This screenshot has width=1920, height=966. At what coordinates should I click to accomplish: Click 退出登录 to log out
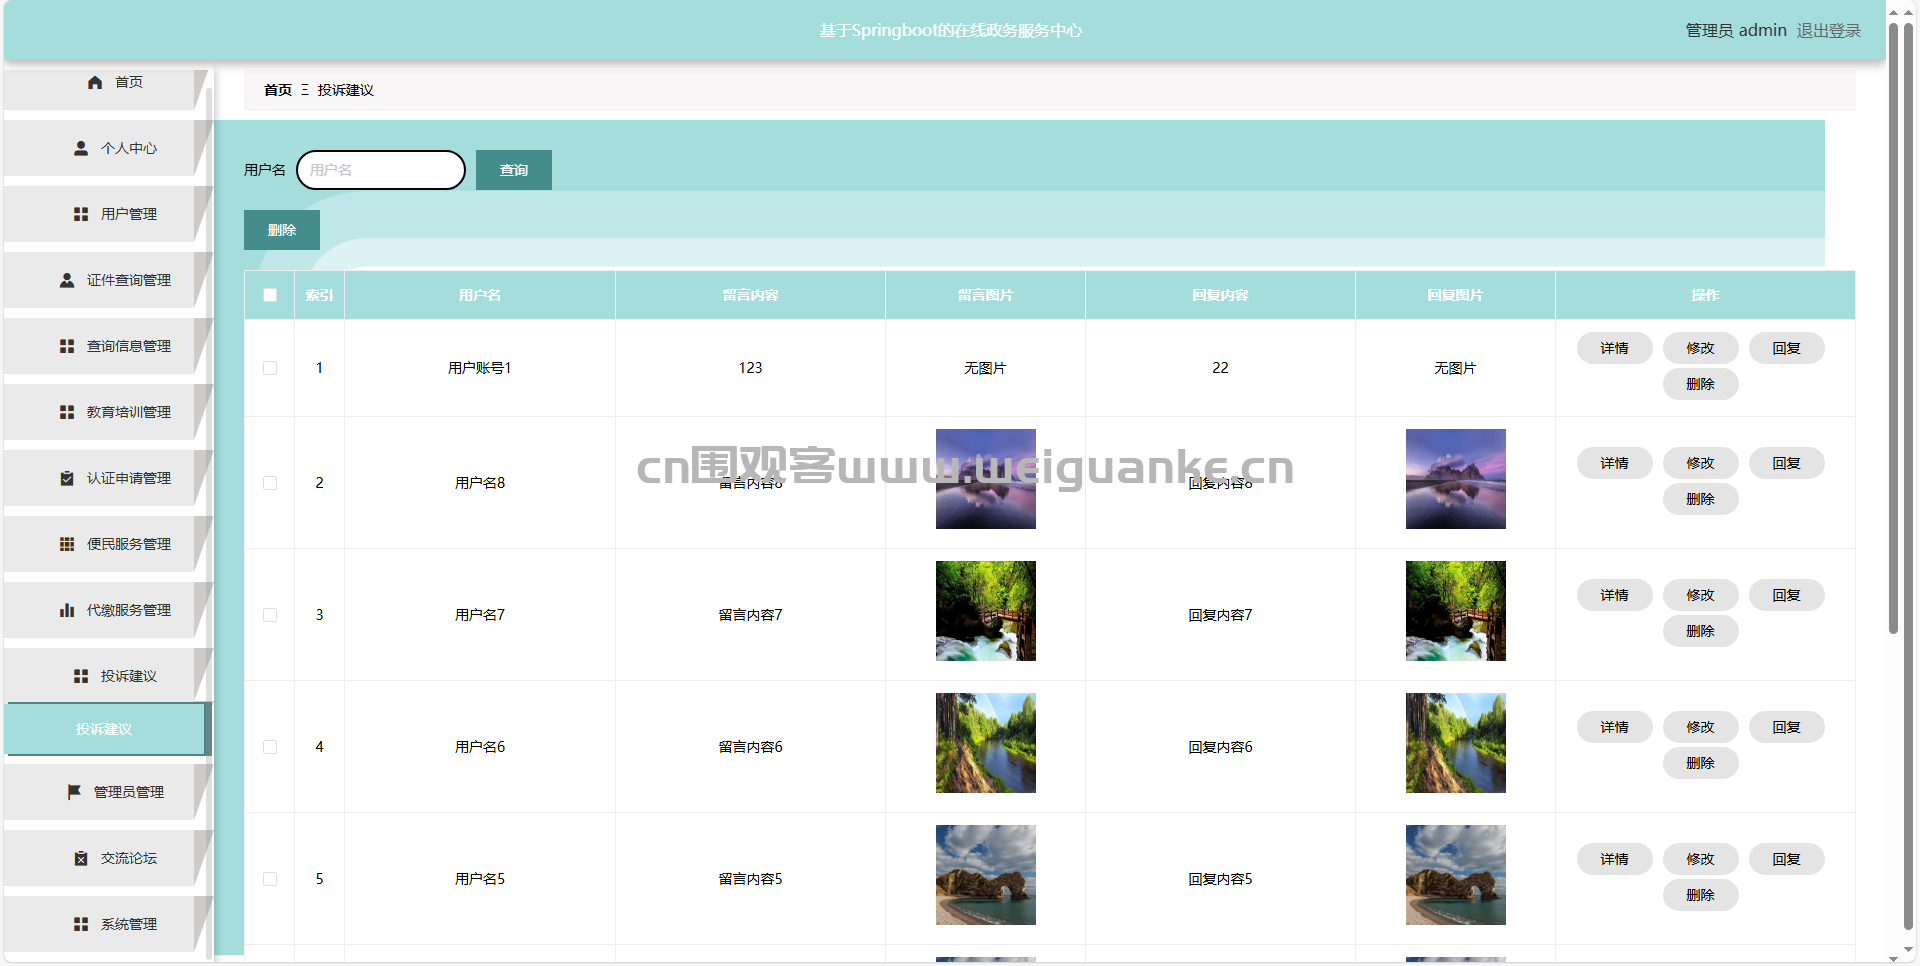1828,31
